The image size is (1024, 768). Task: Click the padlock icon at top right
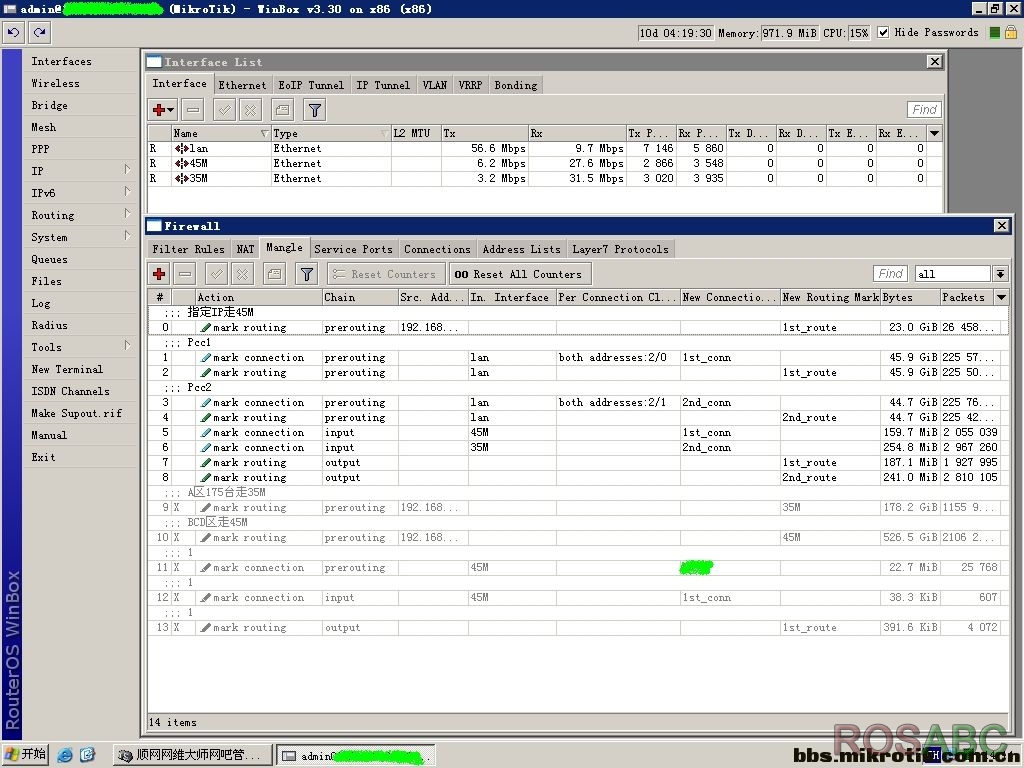(1011, 32)
